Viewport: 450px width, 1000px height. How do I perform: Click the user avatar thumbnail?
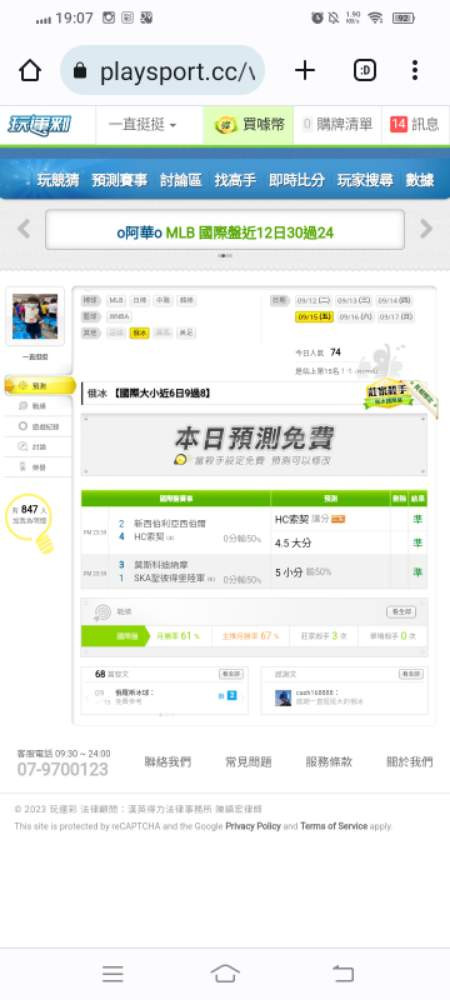[35, 316]
